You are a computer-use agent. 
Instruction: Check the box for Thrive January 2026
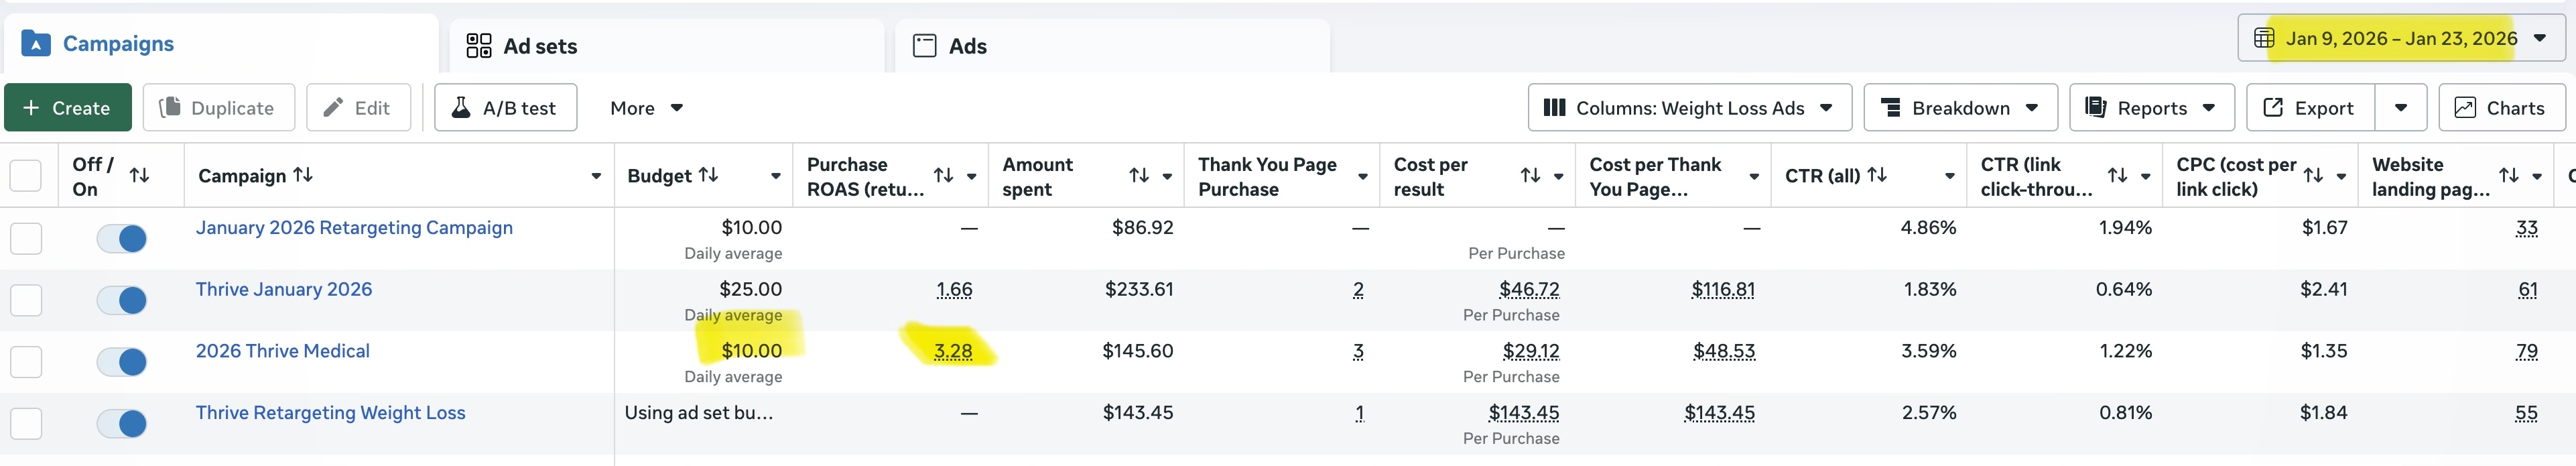[26, 300]
